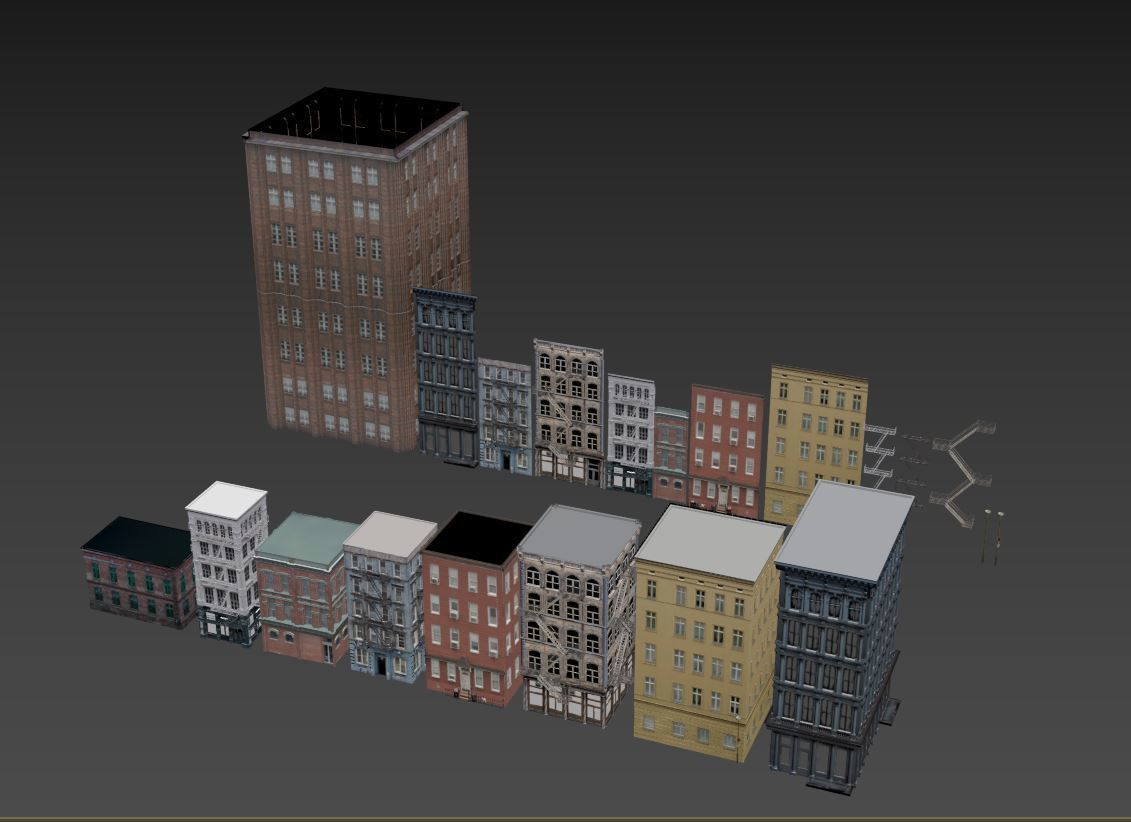The height and width of the screenshot is (822, 1131).
Task: Pick the front-row yellow building with flat roof
Action: [x=707, y=633]
